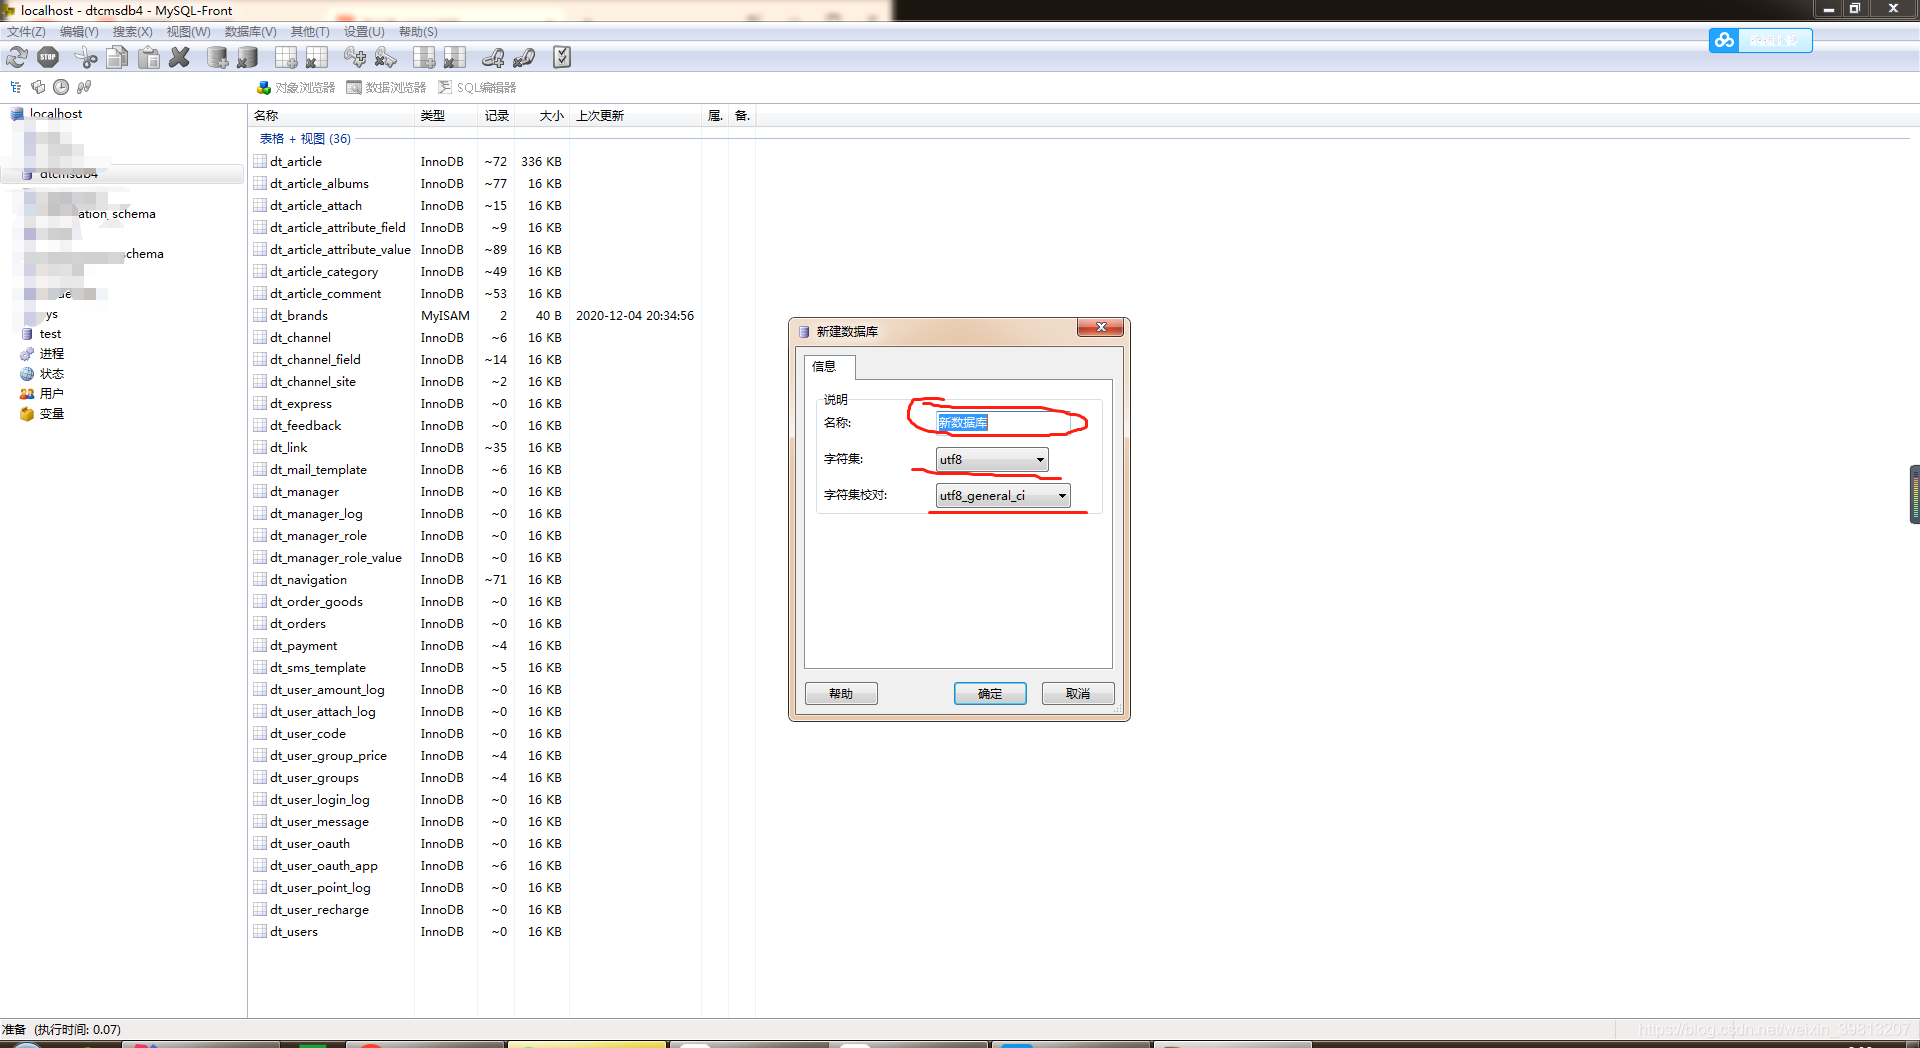Sort by the 大小 column header

(x=542, y=116)
